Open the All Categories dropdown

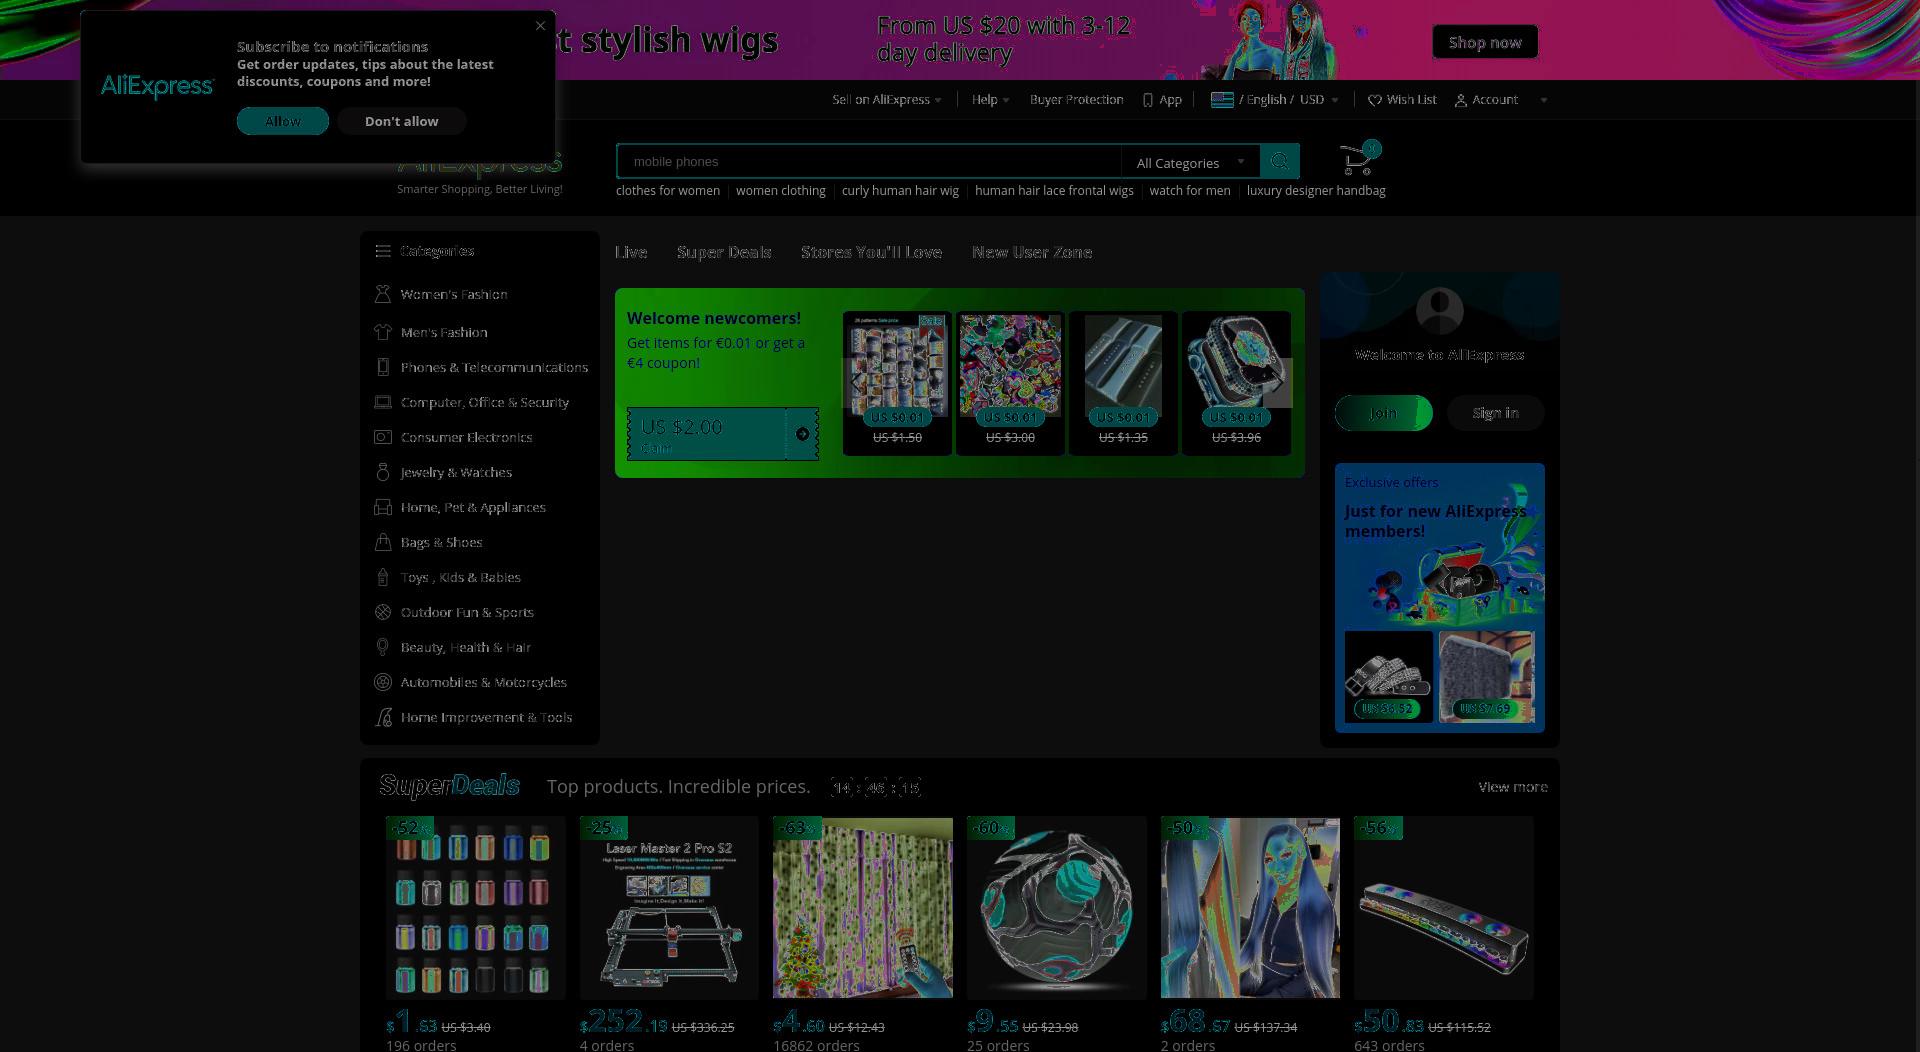pyautogui.click(x=1190, y=162)
